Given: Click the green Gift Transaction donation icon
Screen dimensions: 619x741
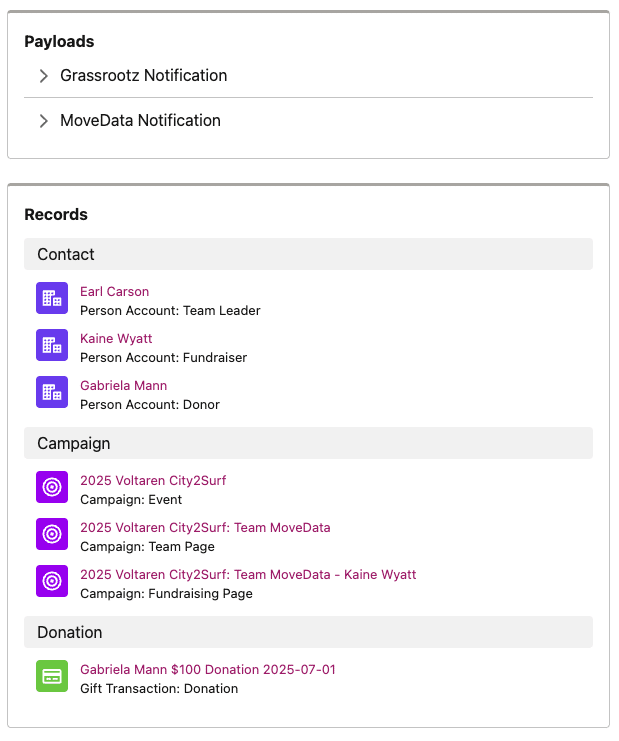Looking at the screenshot, I should (x=52, y=676).
